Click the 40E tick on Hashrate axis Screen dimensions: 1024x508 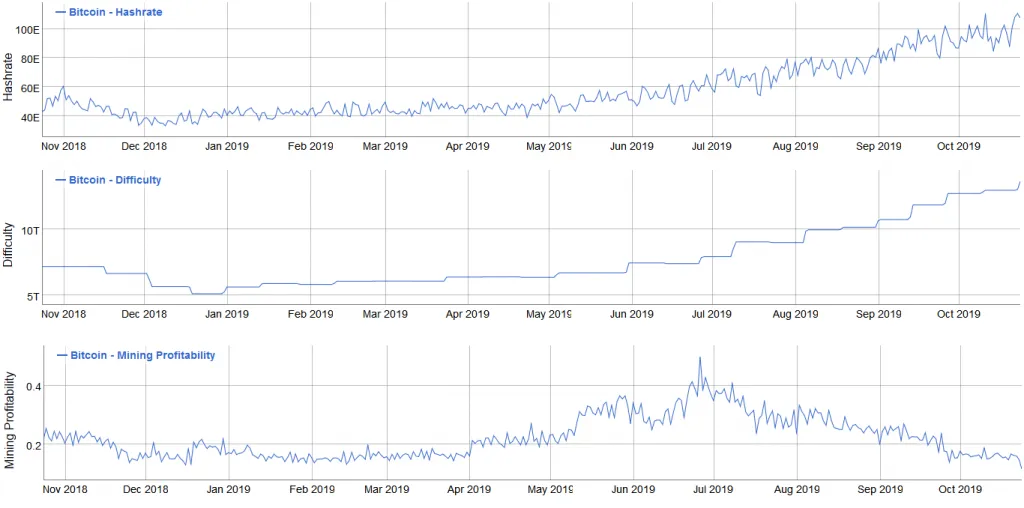[x=31, y=118]
